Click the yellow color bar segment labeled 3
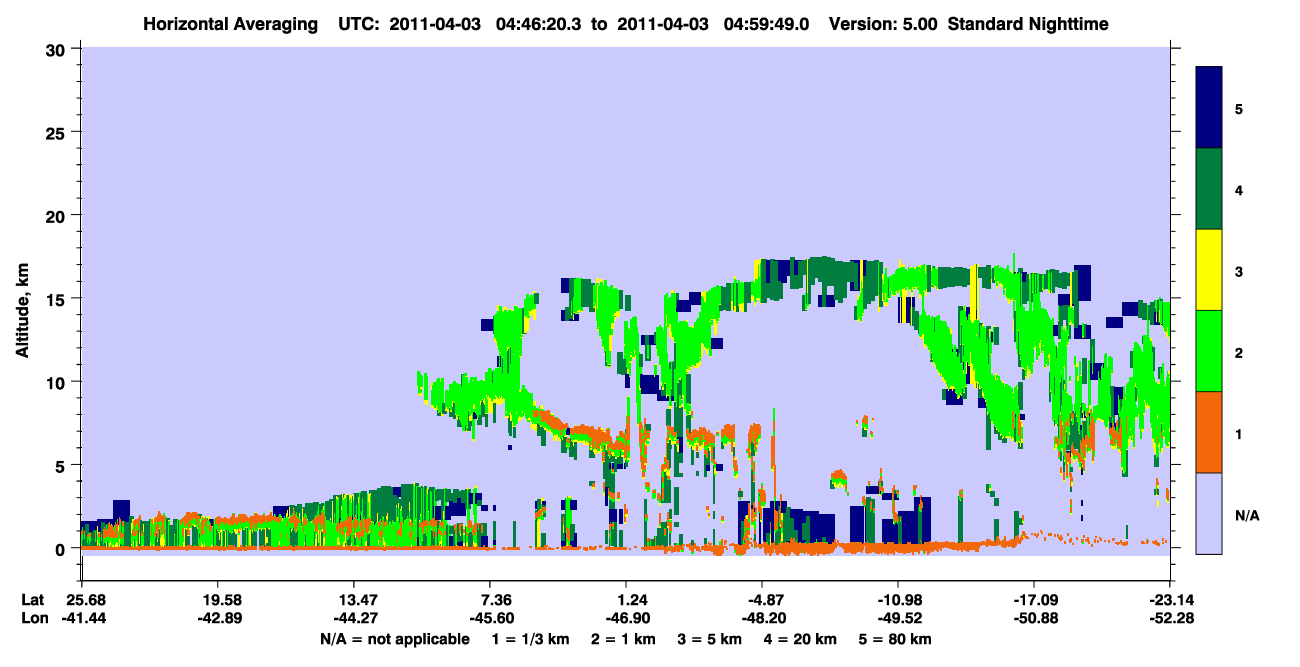Screen dimensions: 1300x667 1209,270
